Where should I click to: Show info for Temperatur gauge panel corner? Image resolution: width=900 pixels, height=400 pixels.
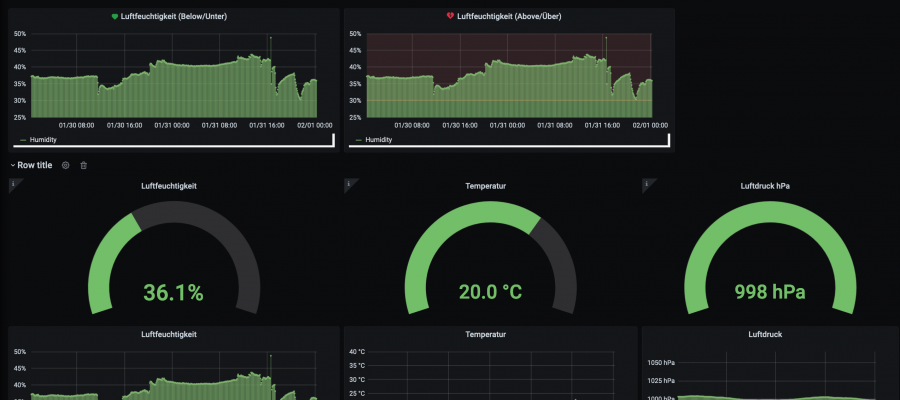[348, 184]
